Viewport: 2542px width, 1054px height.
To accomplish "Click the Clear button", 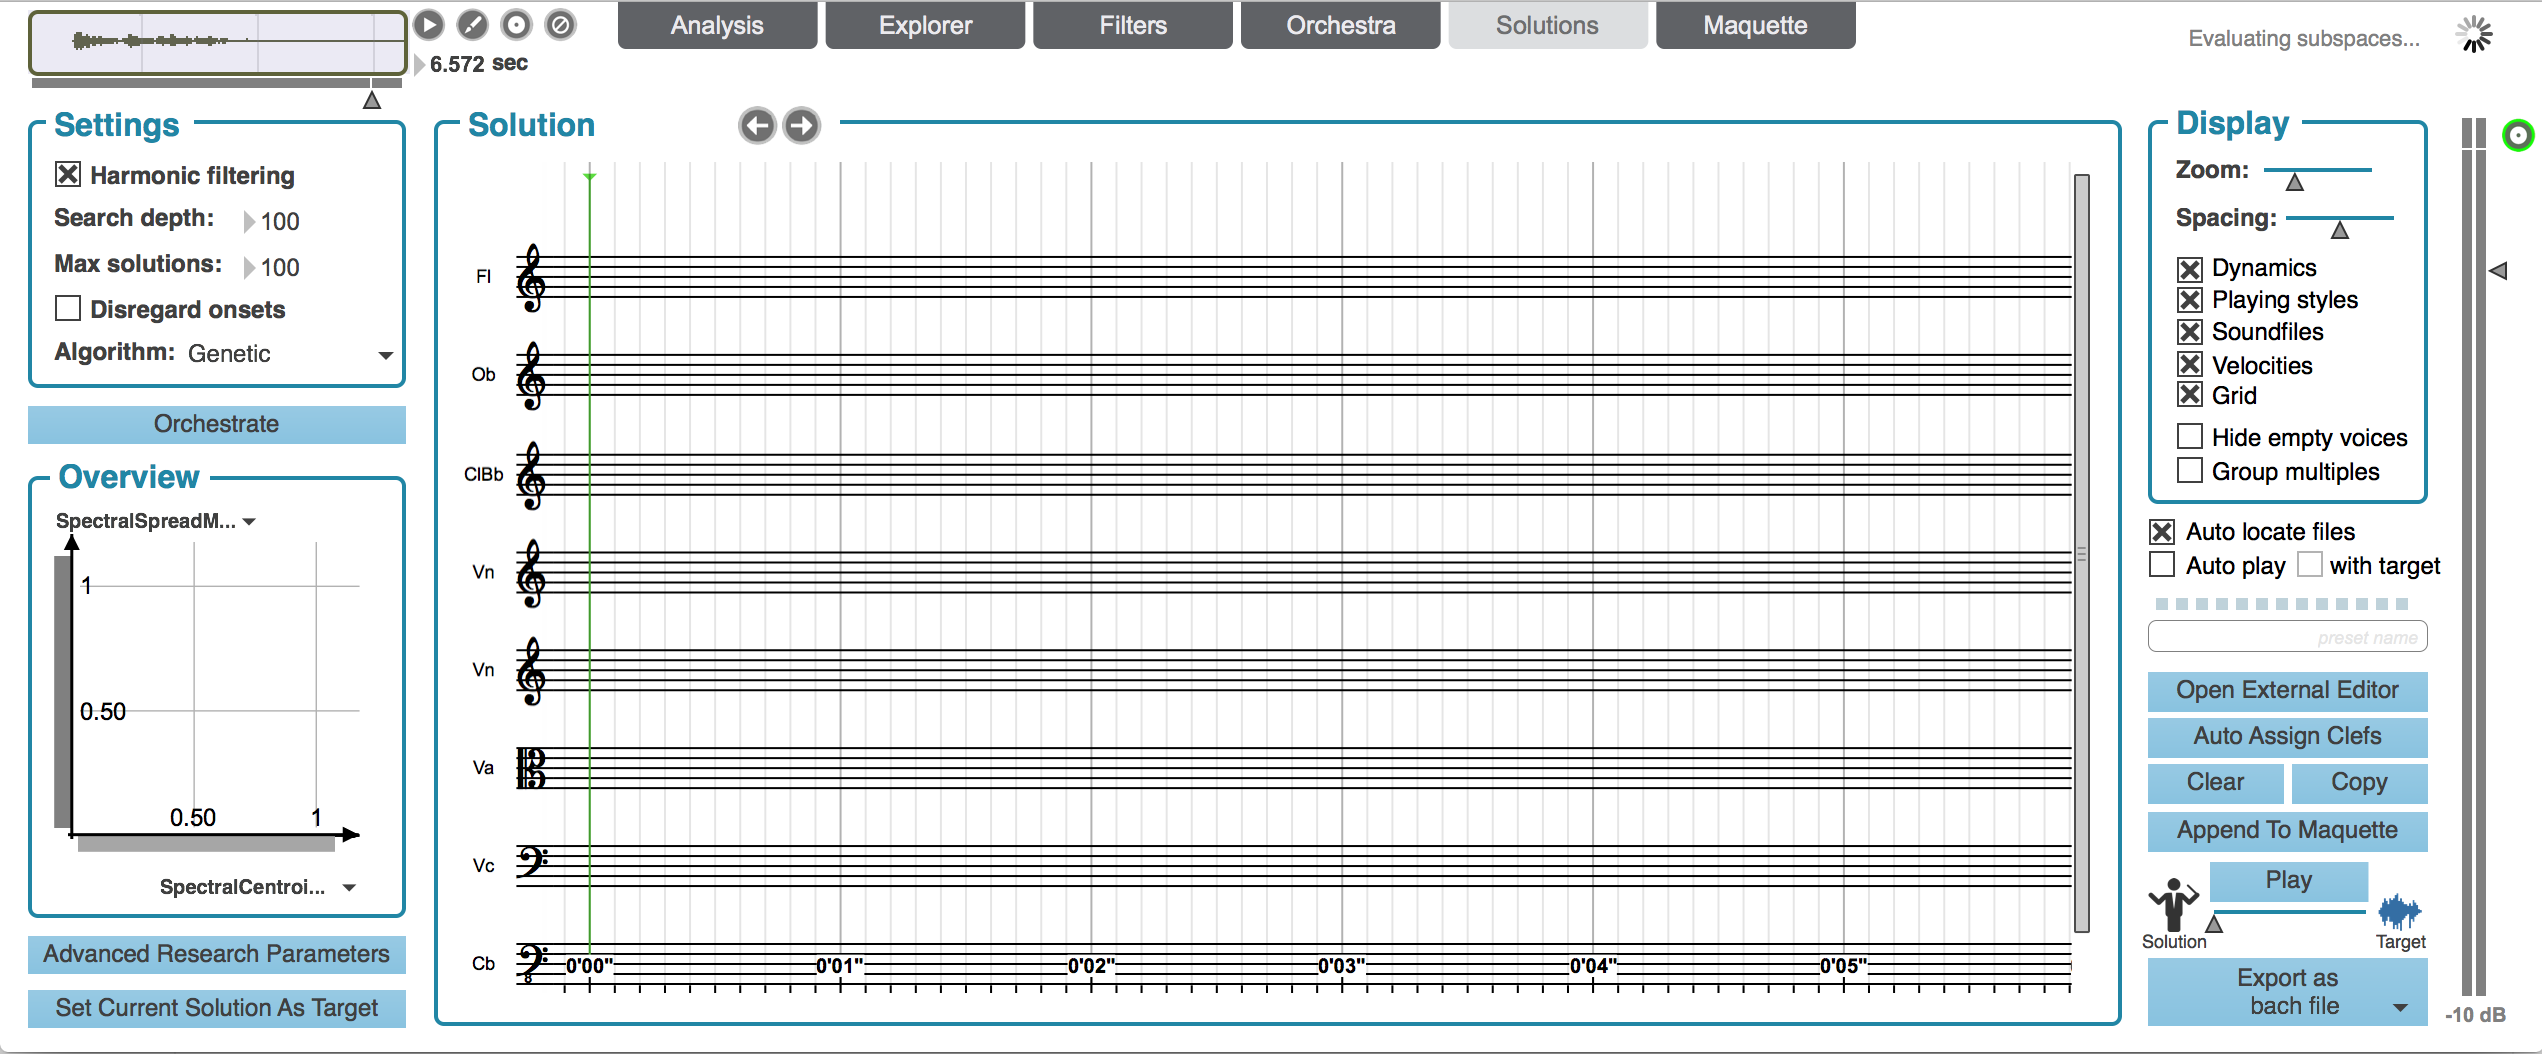I will pyautogui.click(x=2215, y=782).
